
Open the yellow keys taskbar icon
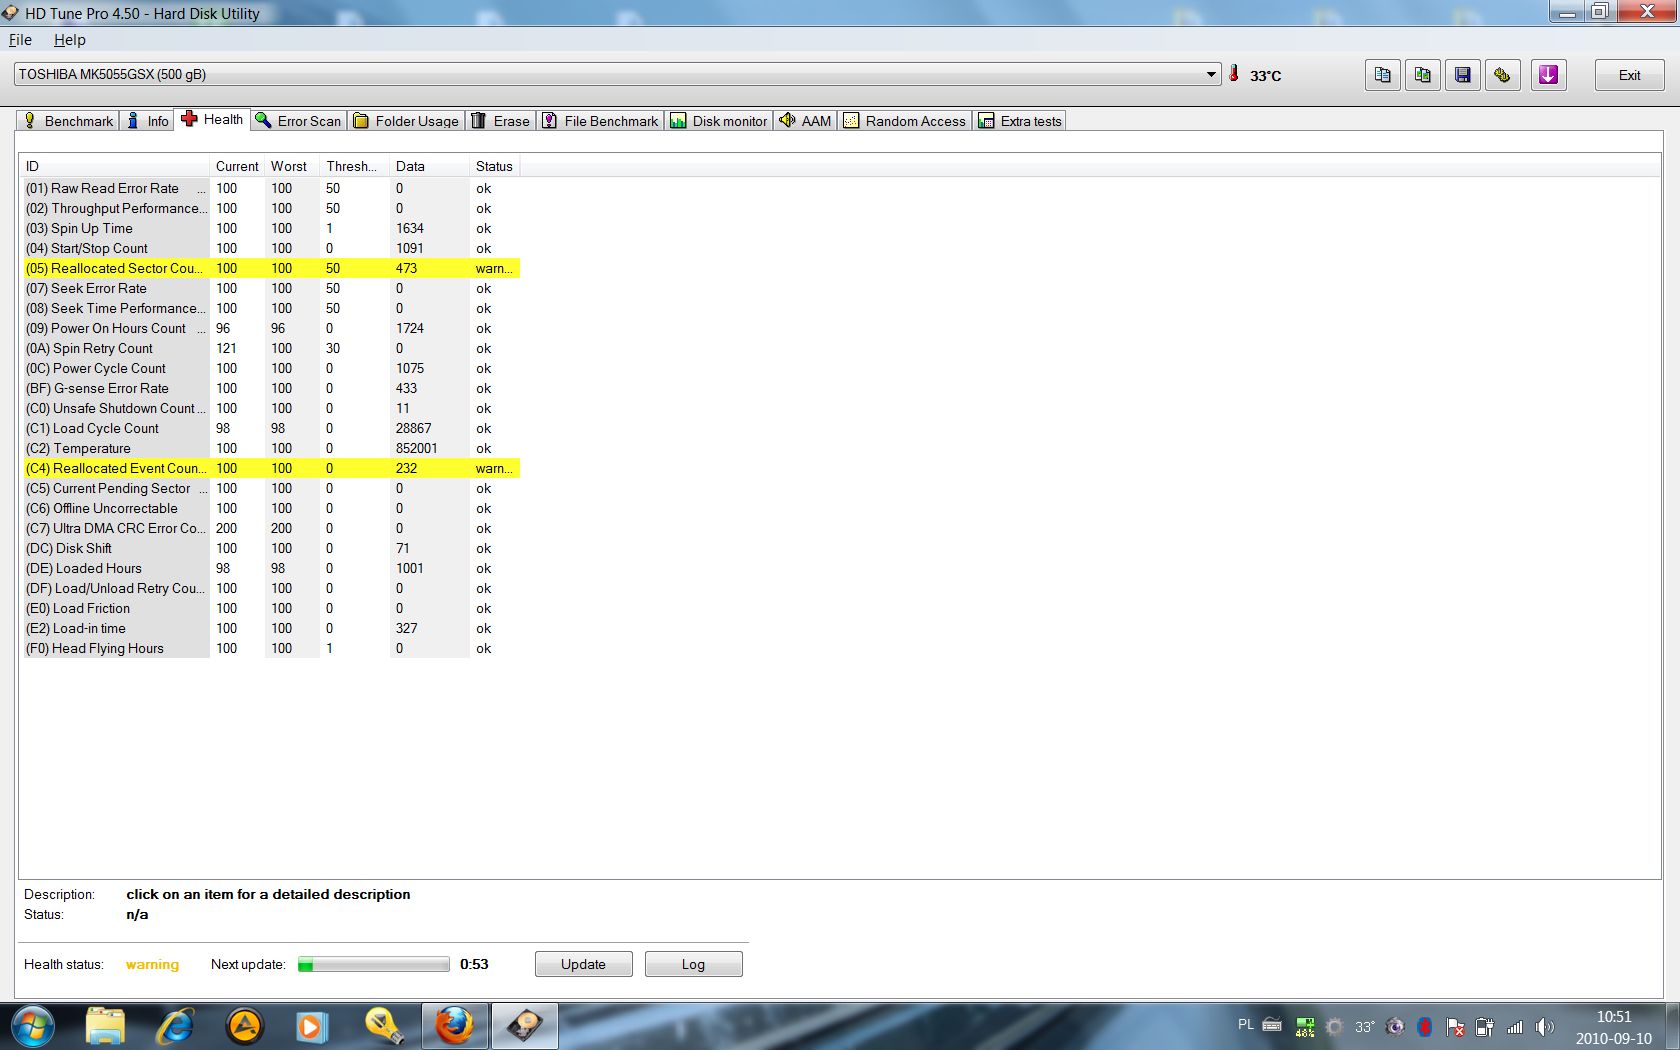pyautogui.click(x=384, y=1026)
